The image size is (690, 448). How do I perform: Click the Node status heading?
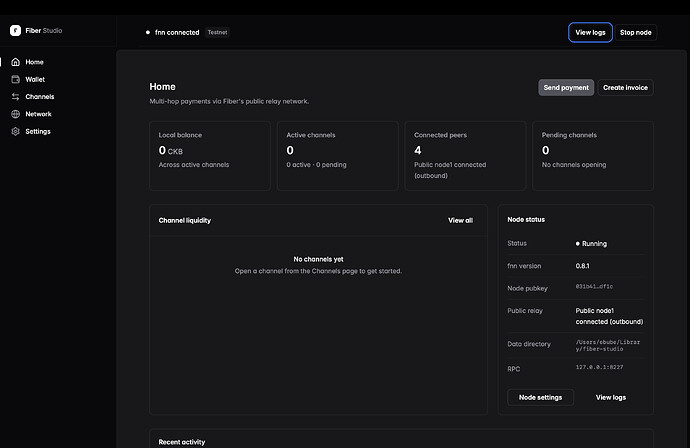pos(526,220)
